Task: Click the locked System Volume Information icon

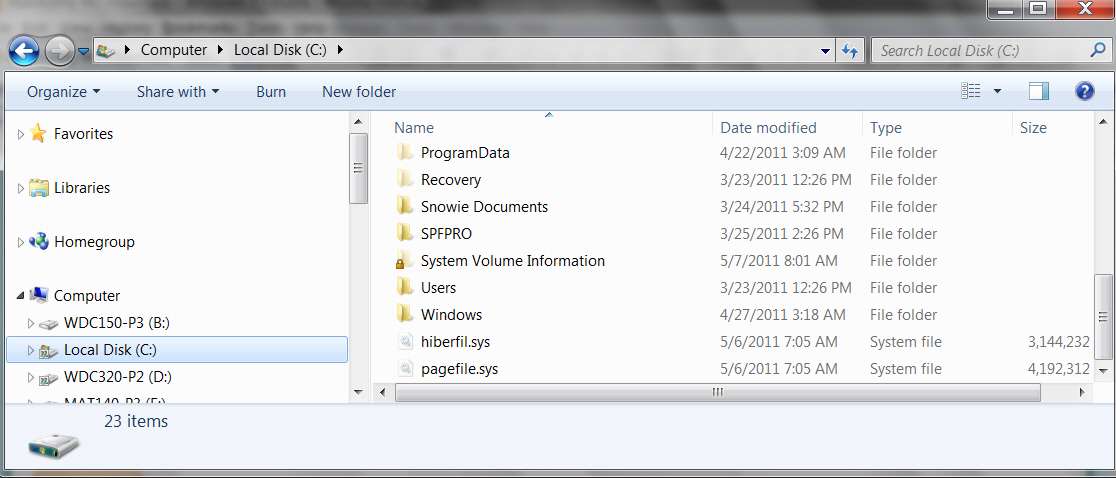Action: point(404,260)
